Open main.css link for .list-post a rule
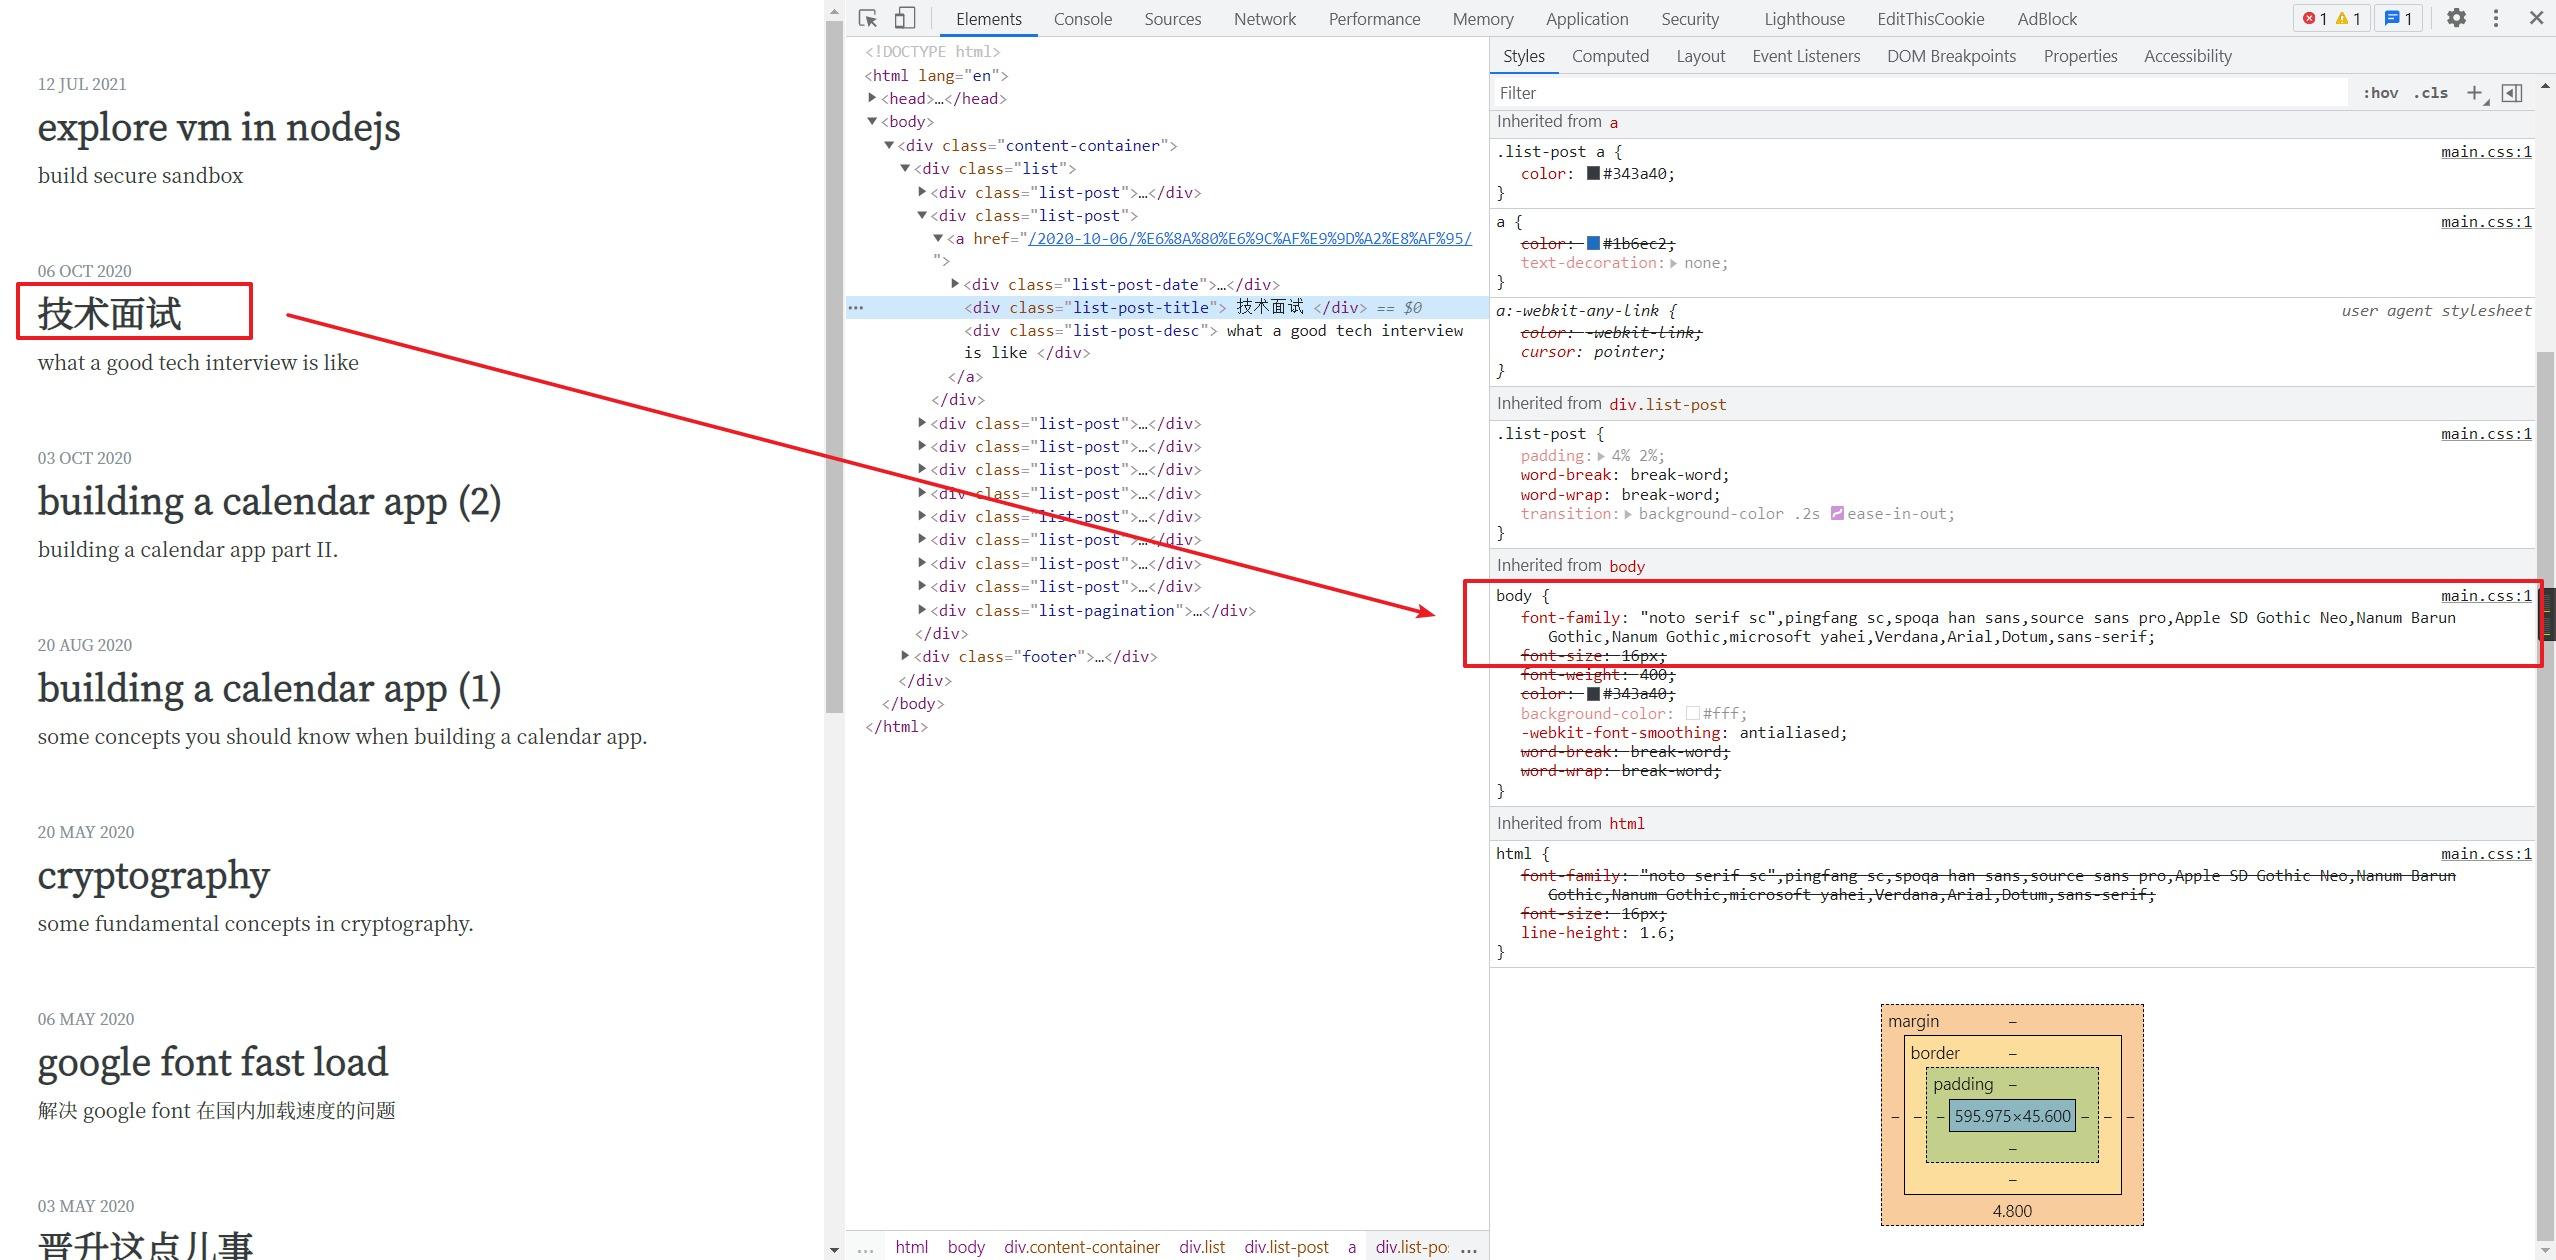2556x1260 pixels. 2485,152
